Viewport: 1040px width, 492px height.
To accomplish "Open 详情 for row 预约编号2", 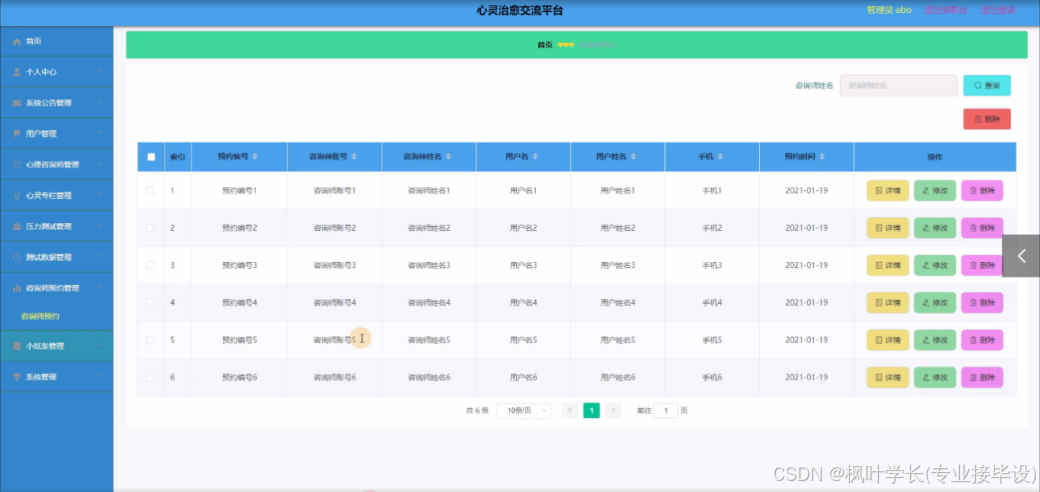I will (887, 228).
